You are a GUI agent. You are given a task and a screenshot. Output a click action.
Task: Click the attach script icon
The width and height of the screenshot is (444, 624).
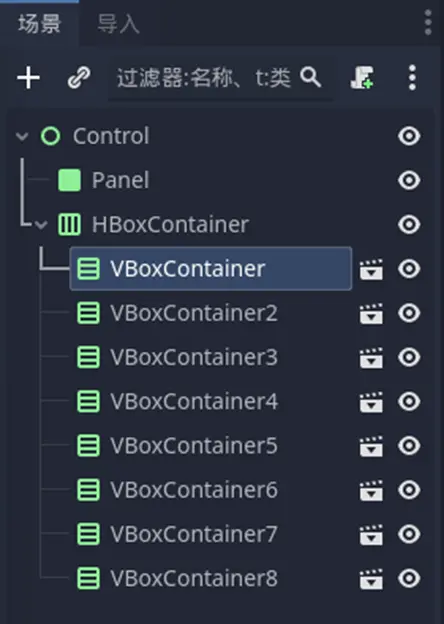coord(362,77)
